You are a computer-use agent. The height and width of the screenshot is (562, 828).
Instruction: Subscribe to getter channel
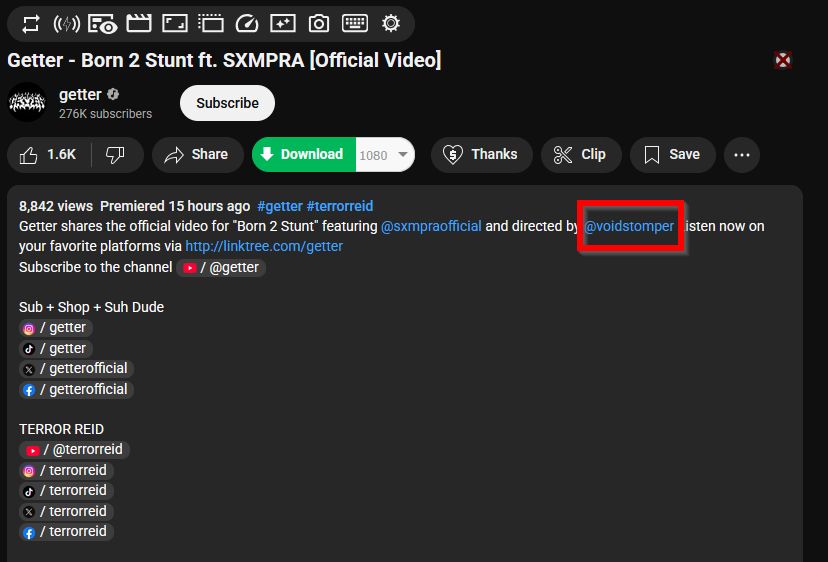[x=228, y=103]
